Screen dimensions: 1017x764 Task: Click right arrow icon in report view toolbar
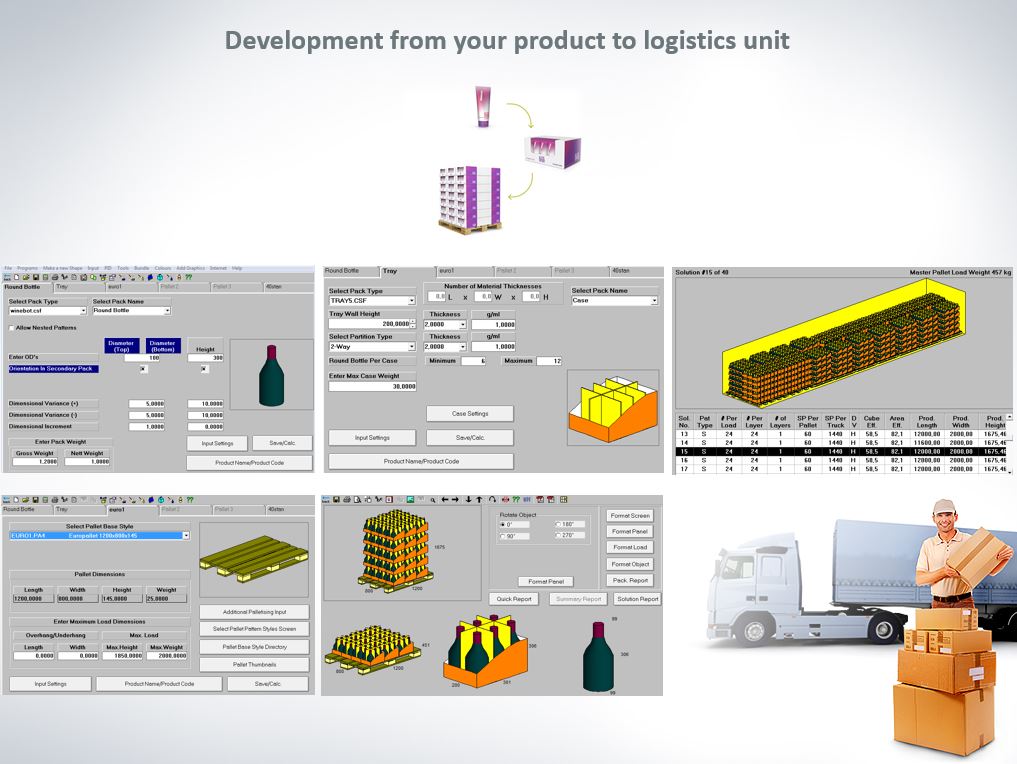pos(455,499)
